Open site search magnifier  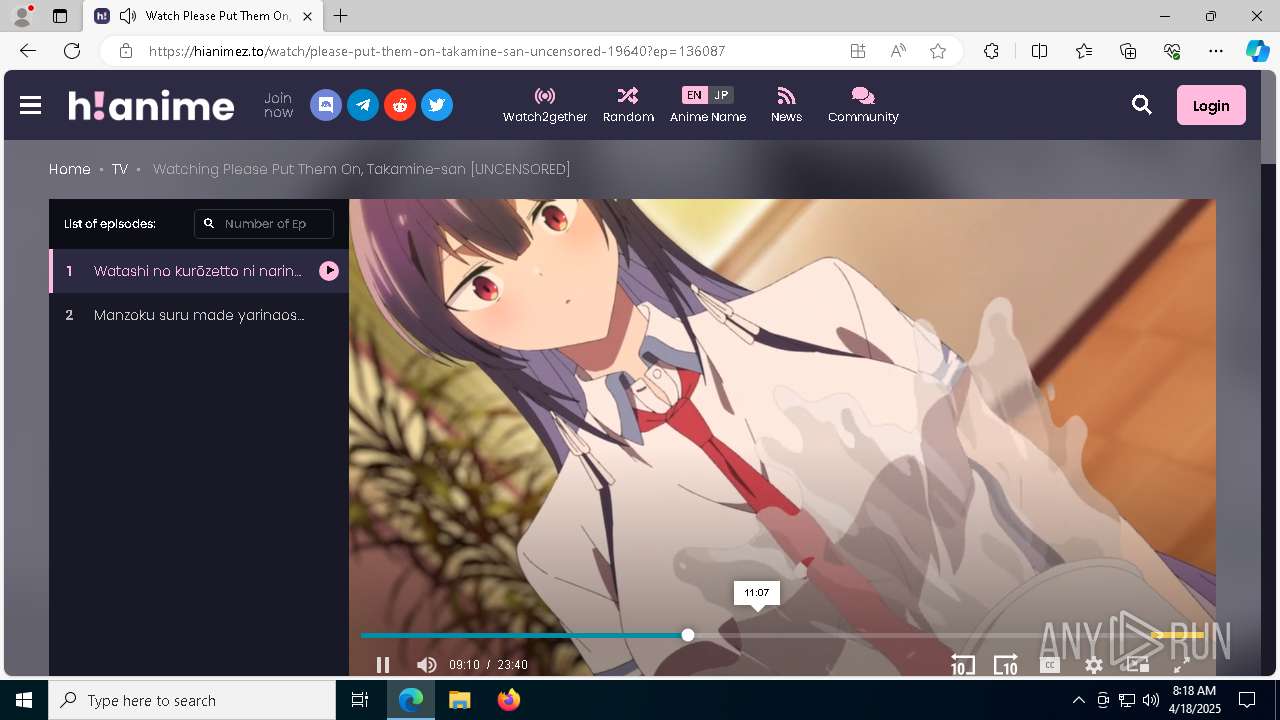(x=1142, y=105)
